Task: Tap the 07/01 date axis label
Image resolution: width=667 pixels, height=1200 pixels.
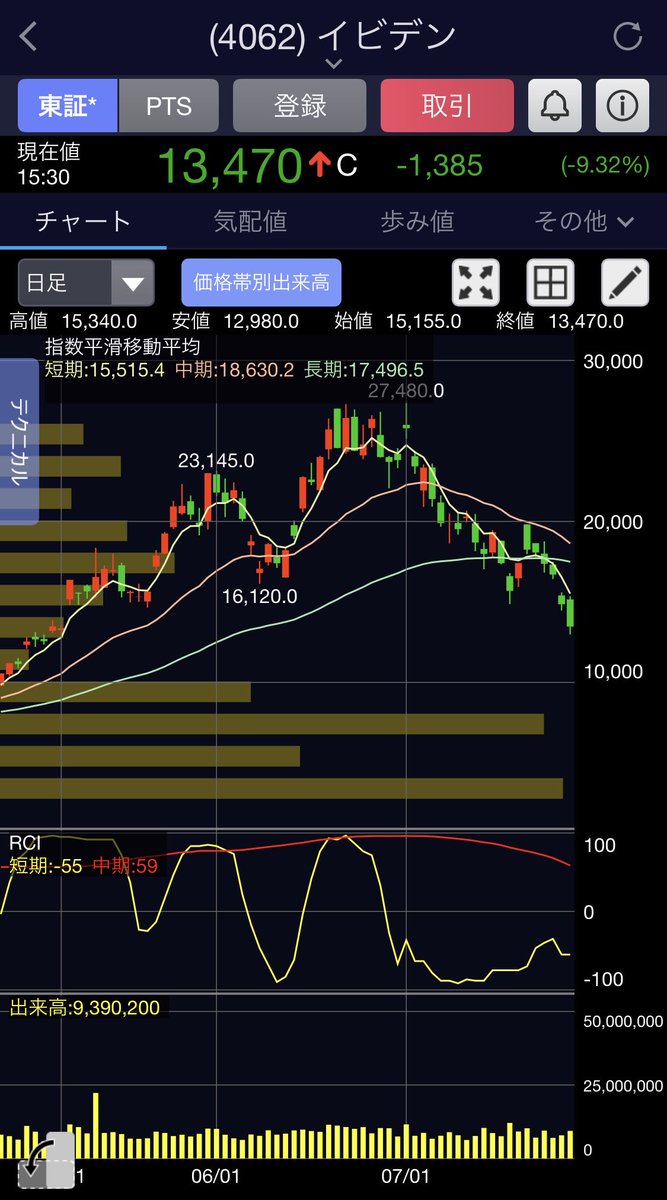Action: [x=406, y=1178]
